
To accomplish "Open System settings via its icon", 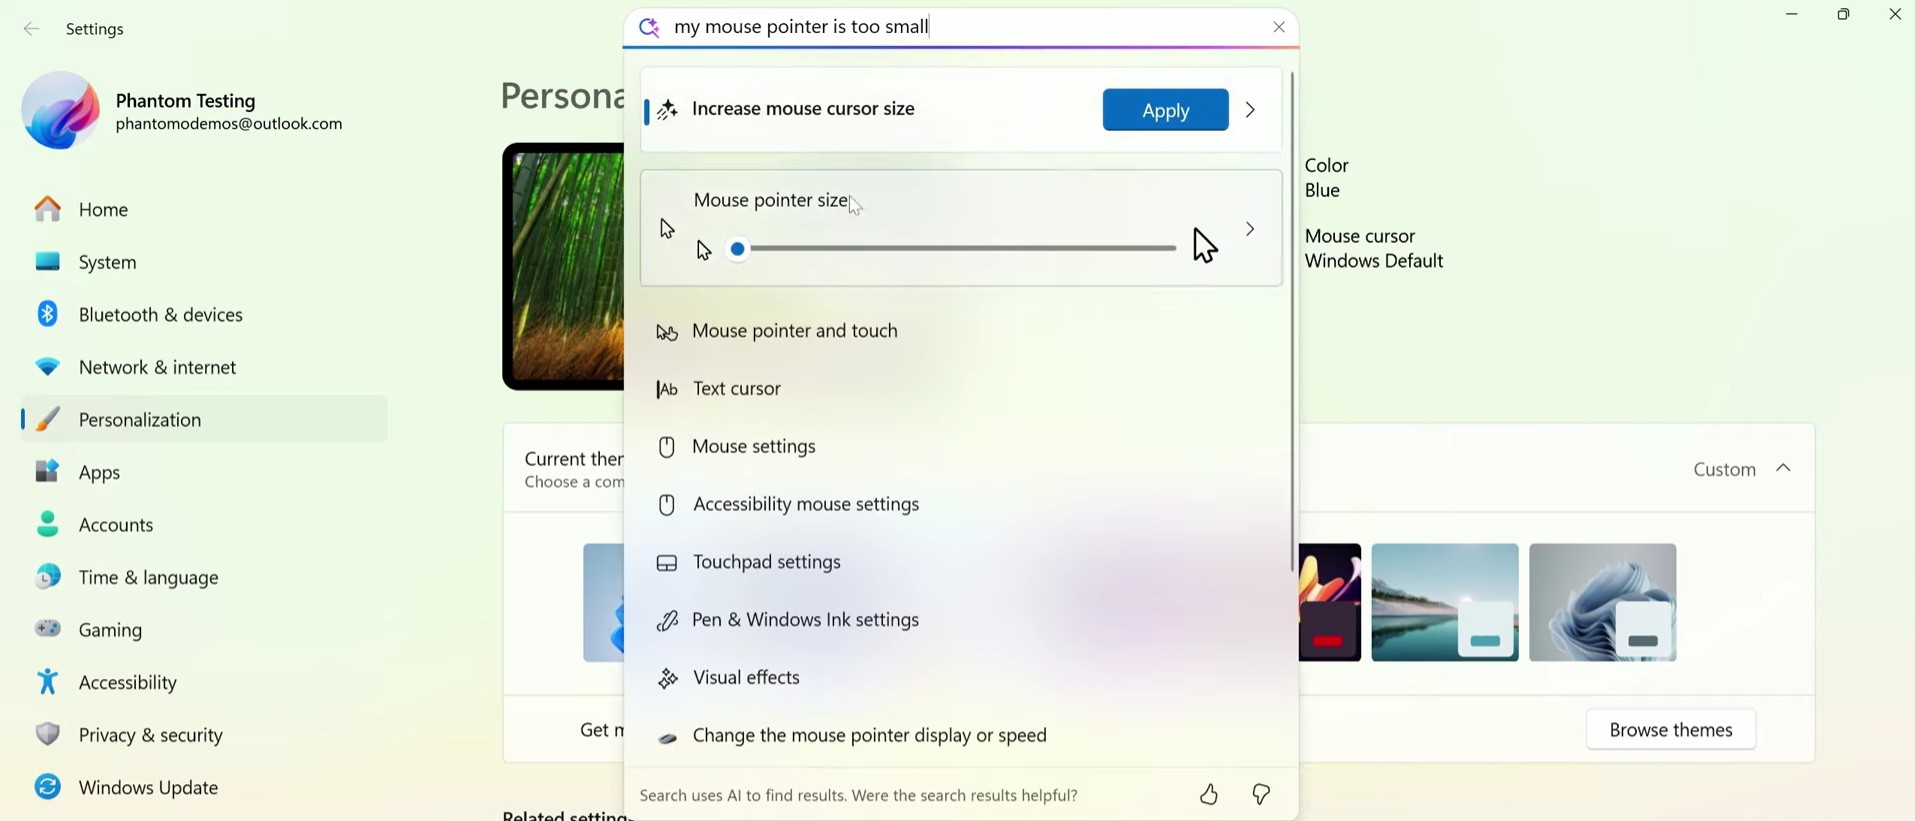I will point(47,262).
